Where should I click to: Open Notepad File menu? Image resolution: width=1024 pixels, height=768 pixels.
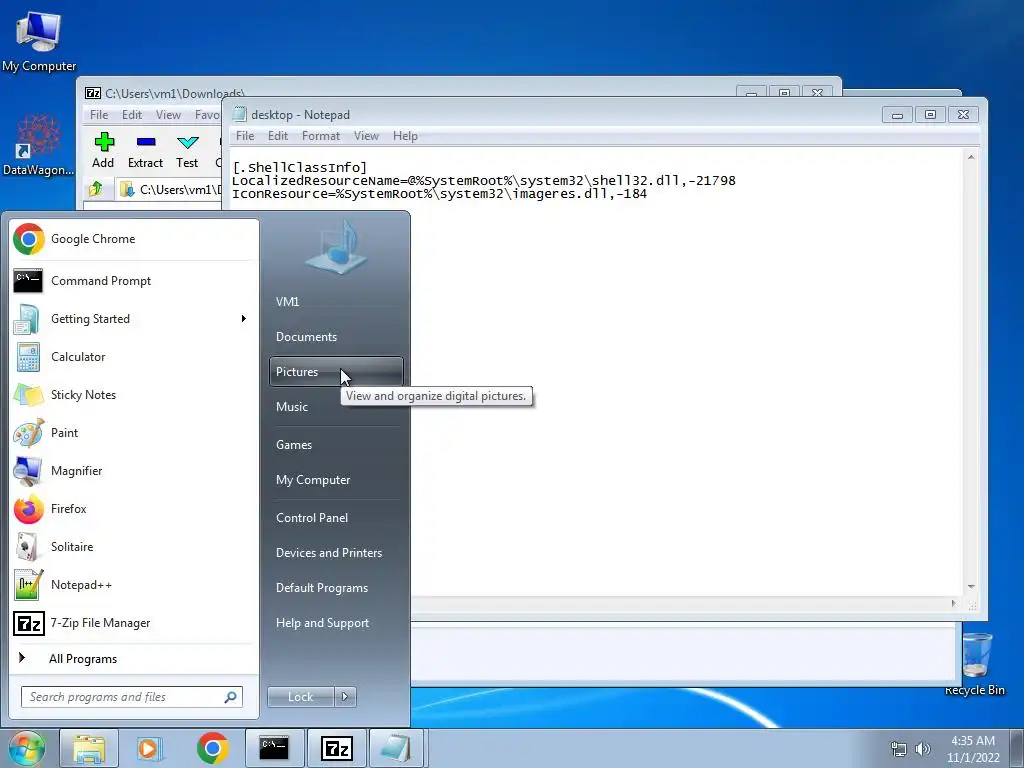[x=245, y=136]
